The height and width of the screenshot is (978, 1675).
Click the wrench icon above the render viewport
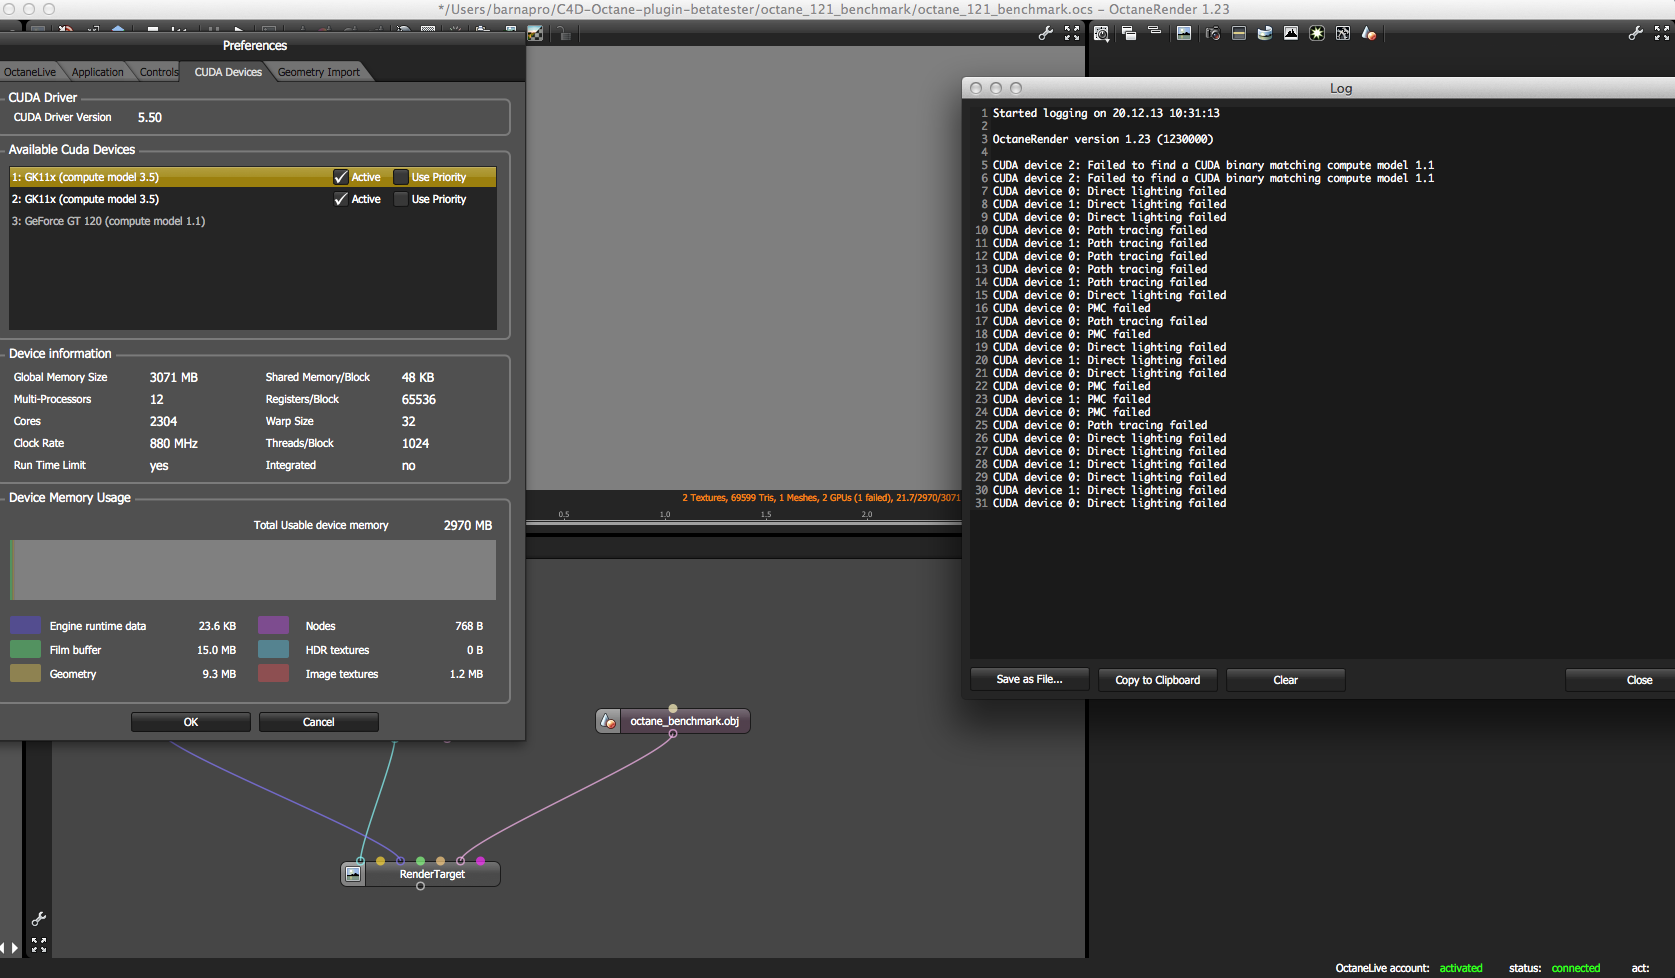click(1046, 33)
